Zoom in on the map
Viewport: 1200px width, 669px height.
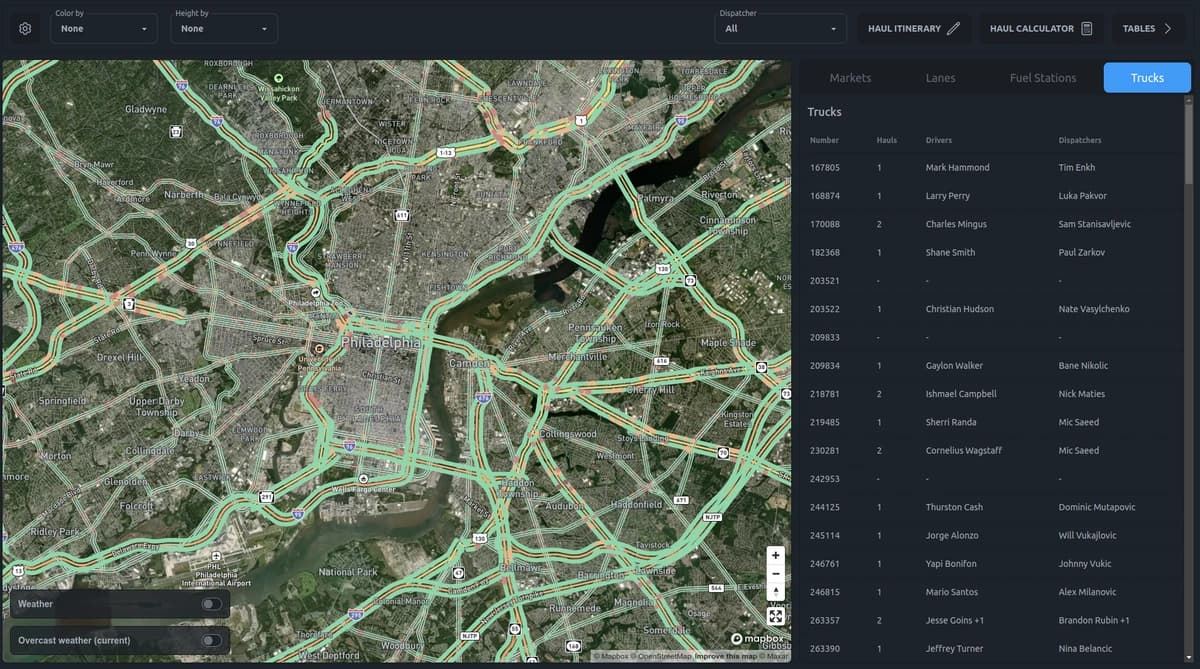776,555
